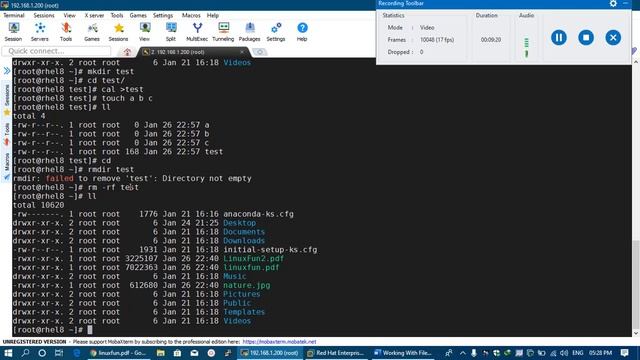Switch to linuxfun.pdf Chrome taskbar window
640x360 pixels.
[118, 353]
